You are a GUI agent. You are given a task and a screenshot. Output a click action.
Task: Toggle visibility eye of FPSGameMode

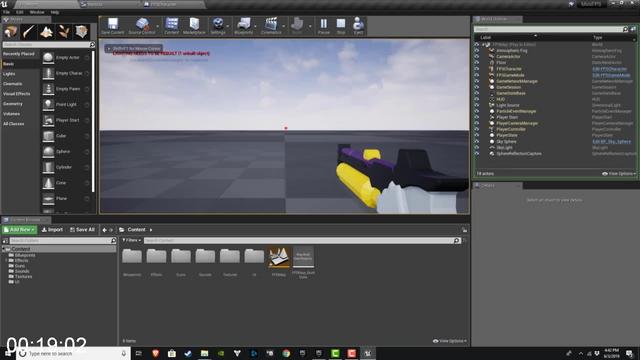[x=477, y=75]
